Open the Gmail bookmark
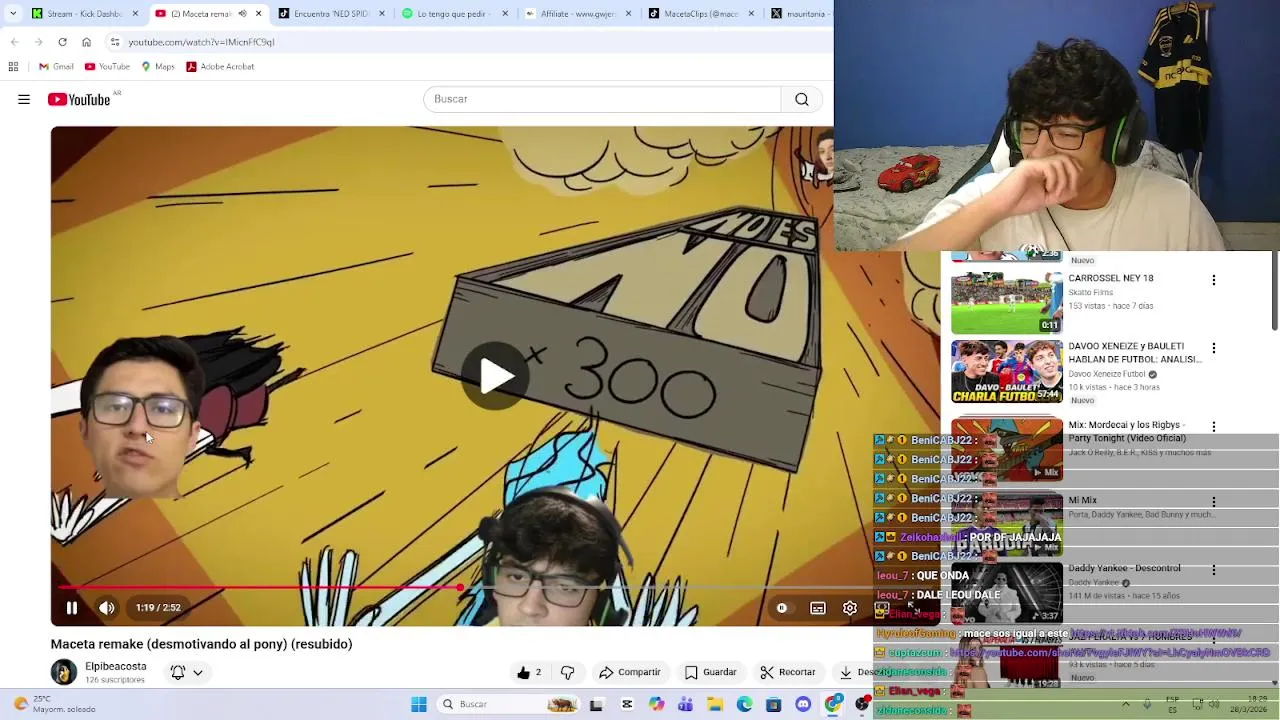Screen dimensions: 1280x720 coord(56,66)
